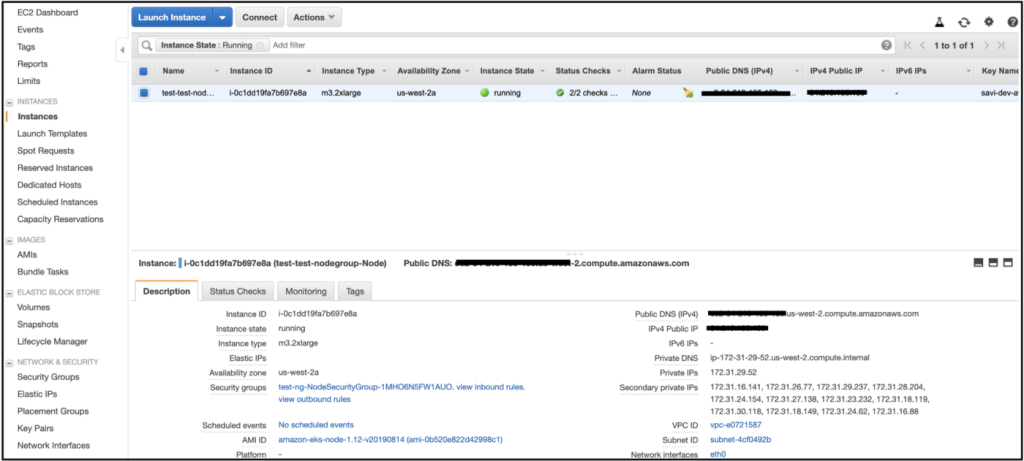Open the Status Checks column dropdown
The width and height of the screenshot is (1024, 461).
618,71
